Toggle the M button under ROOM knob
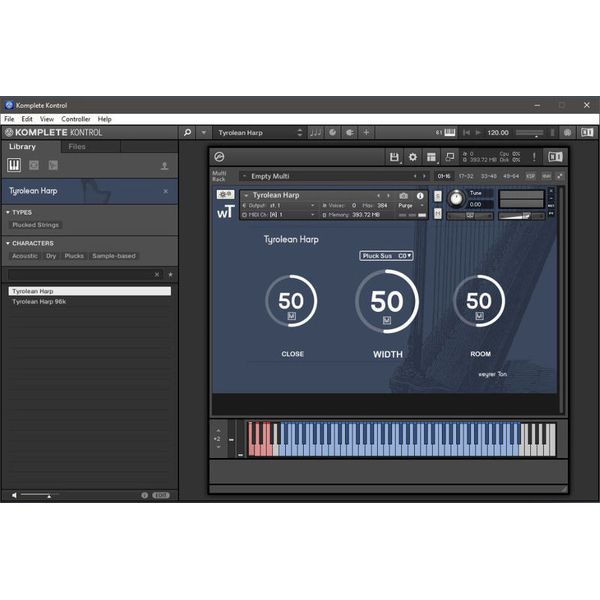The image size is (600, 600). tap(479, 317)
